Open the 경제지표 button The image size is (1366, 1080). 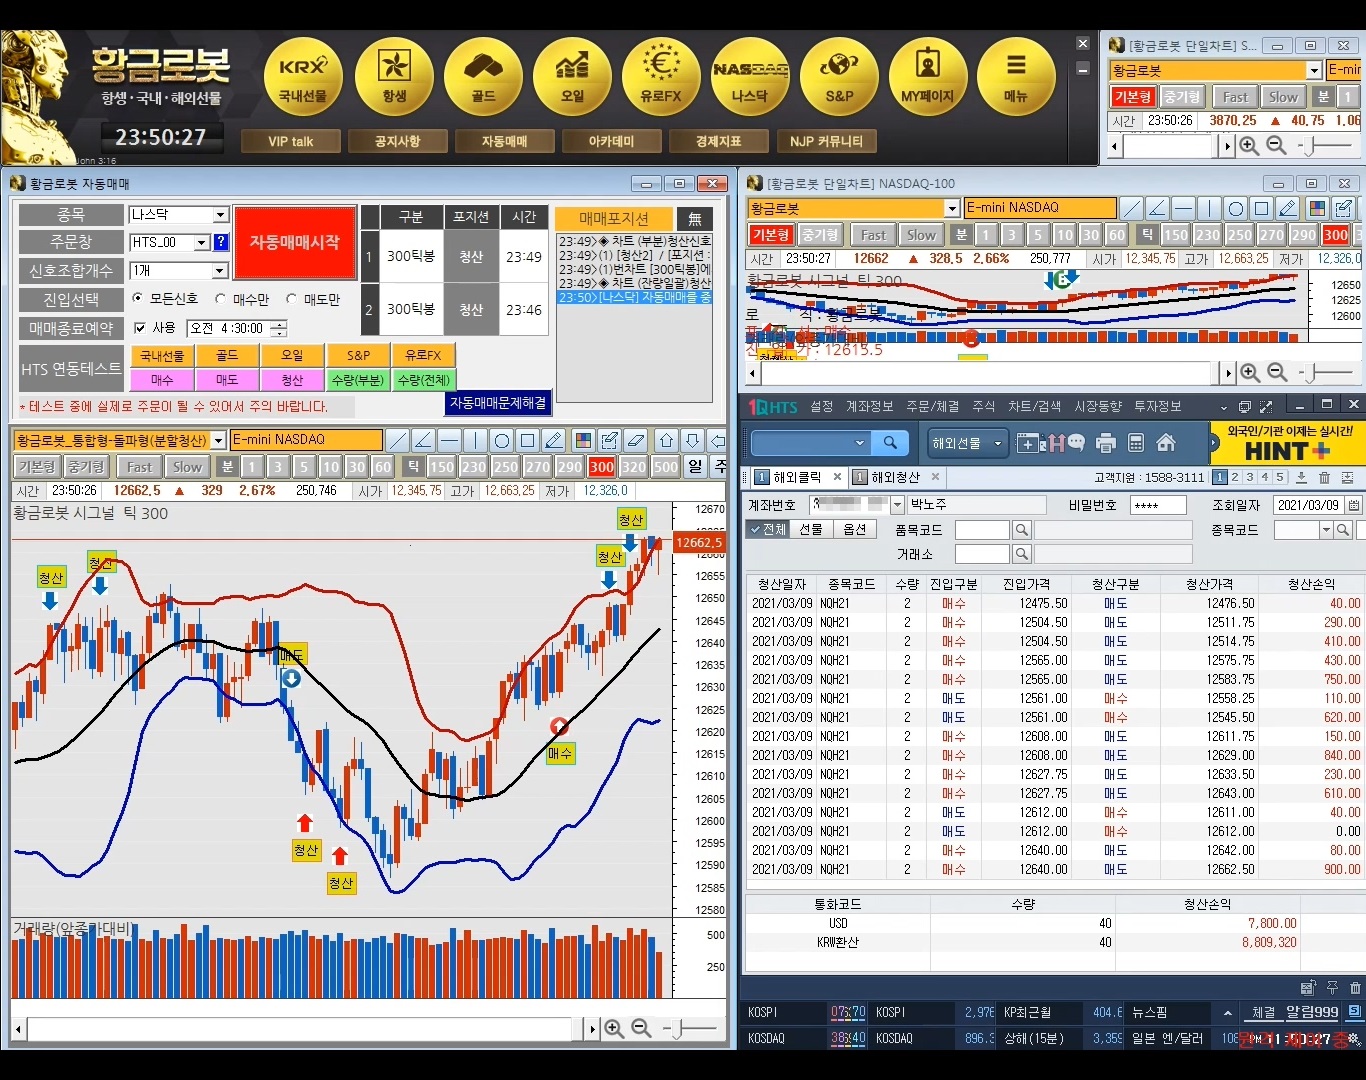(719, 141)
